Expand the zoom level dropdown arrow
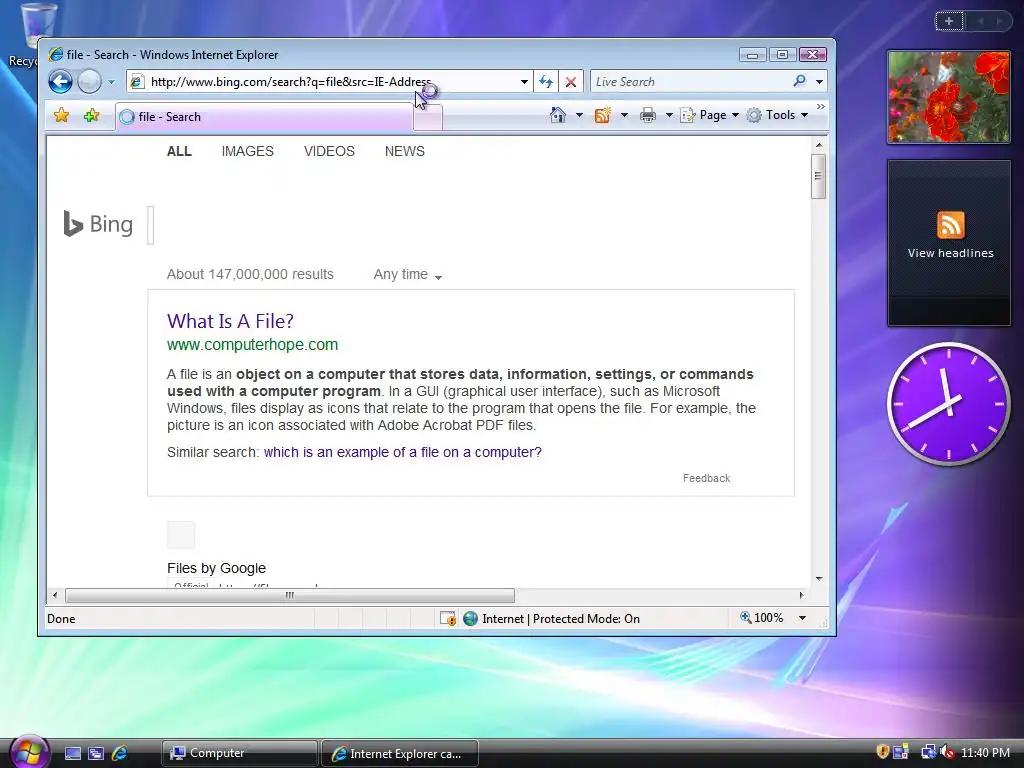This screenshot has height=768, width=1024. coord(803,618)
